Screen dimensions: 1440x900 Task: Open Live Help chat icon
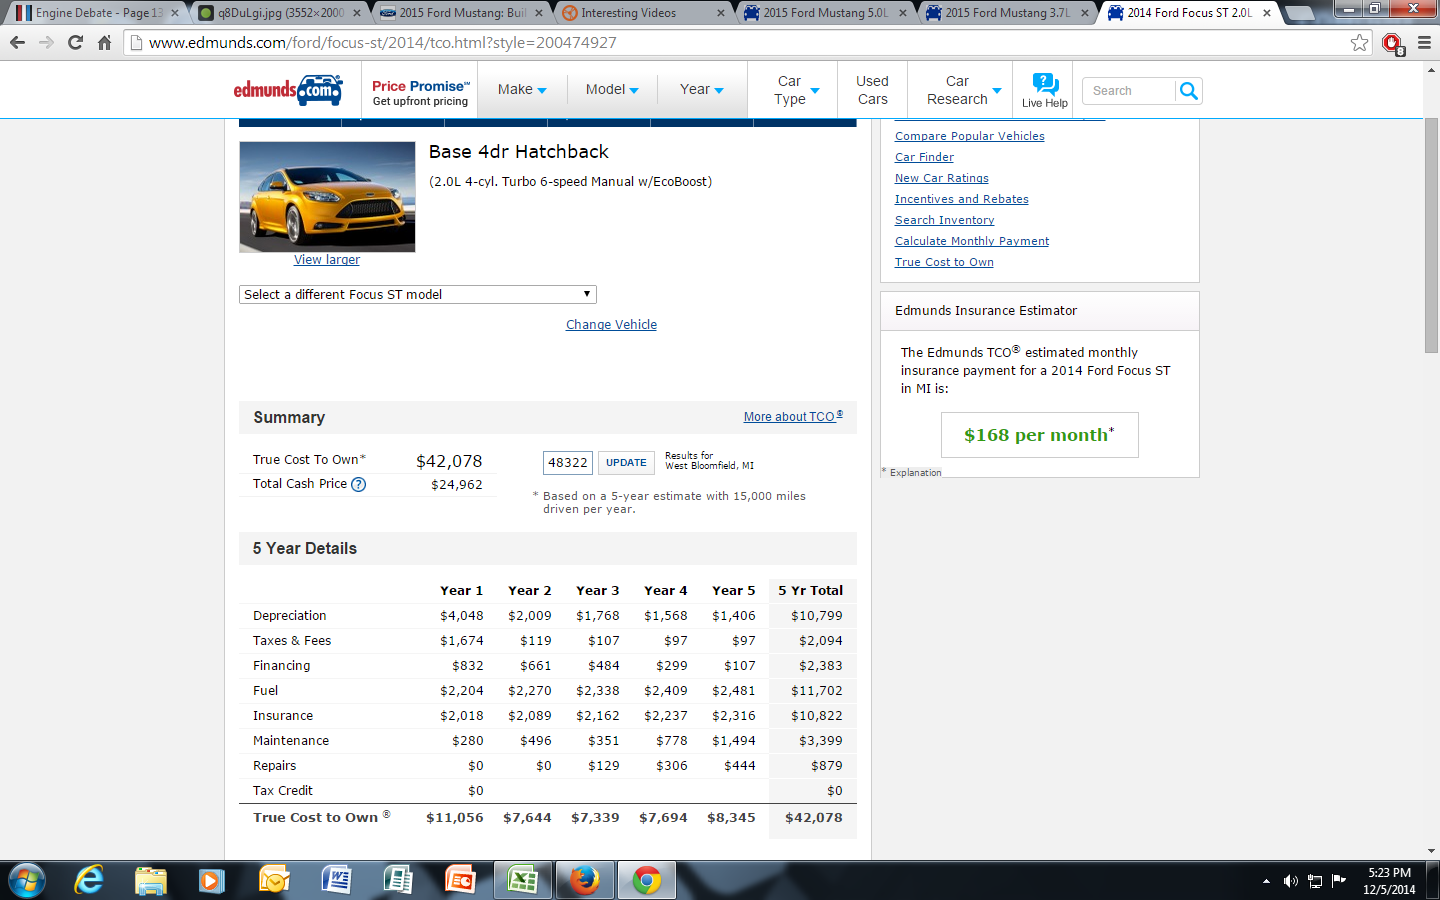tap(1045, 90)
